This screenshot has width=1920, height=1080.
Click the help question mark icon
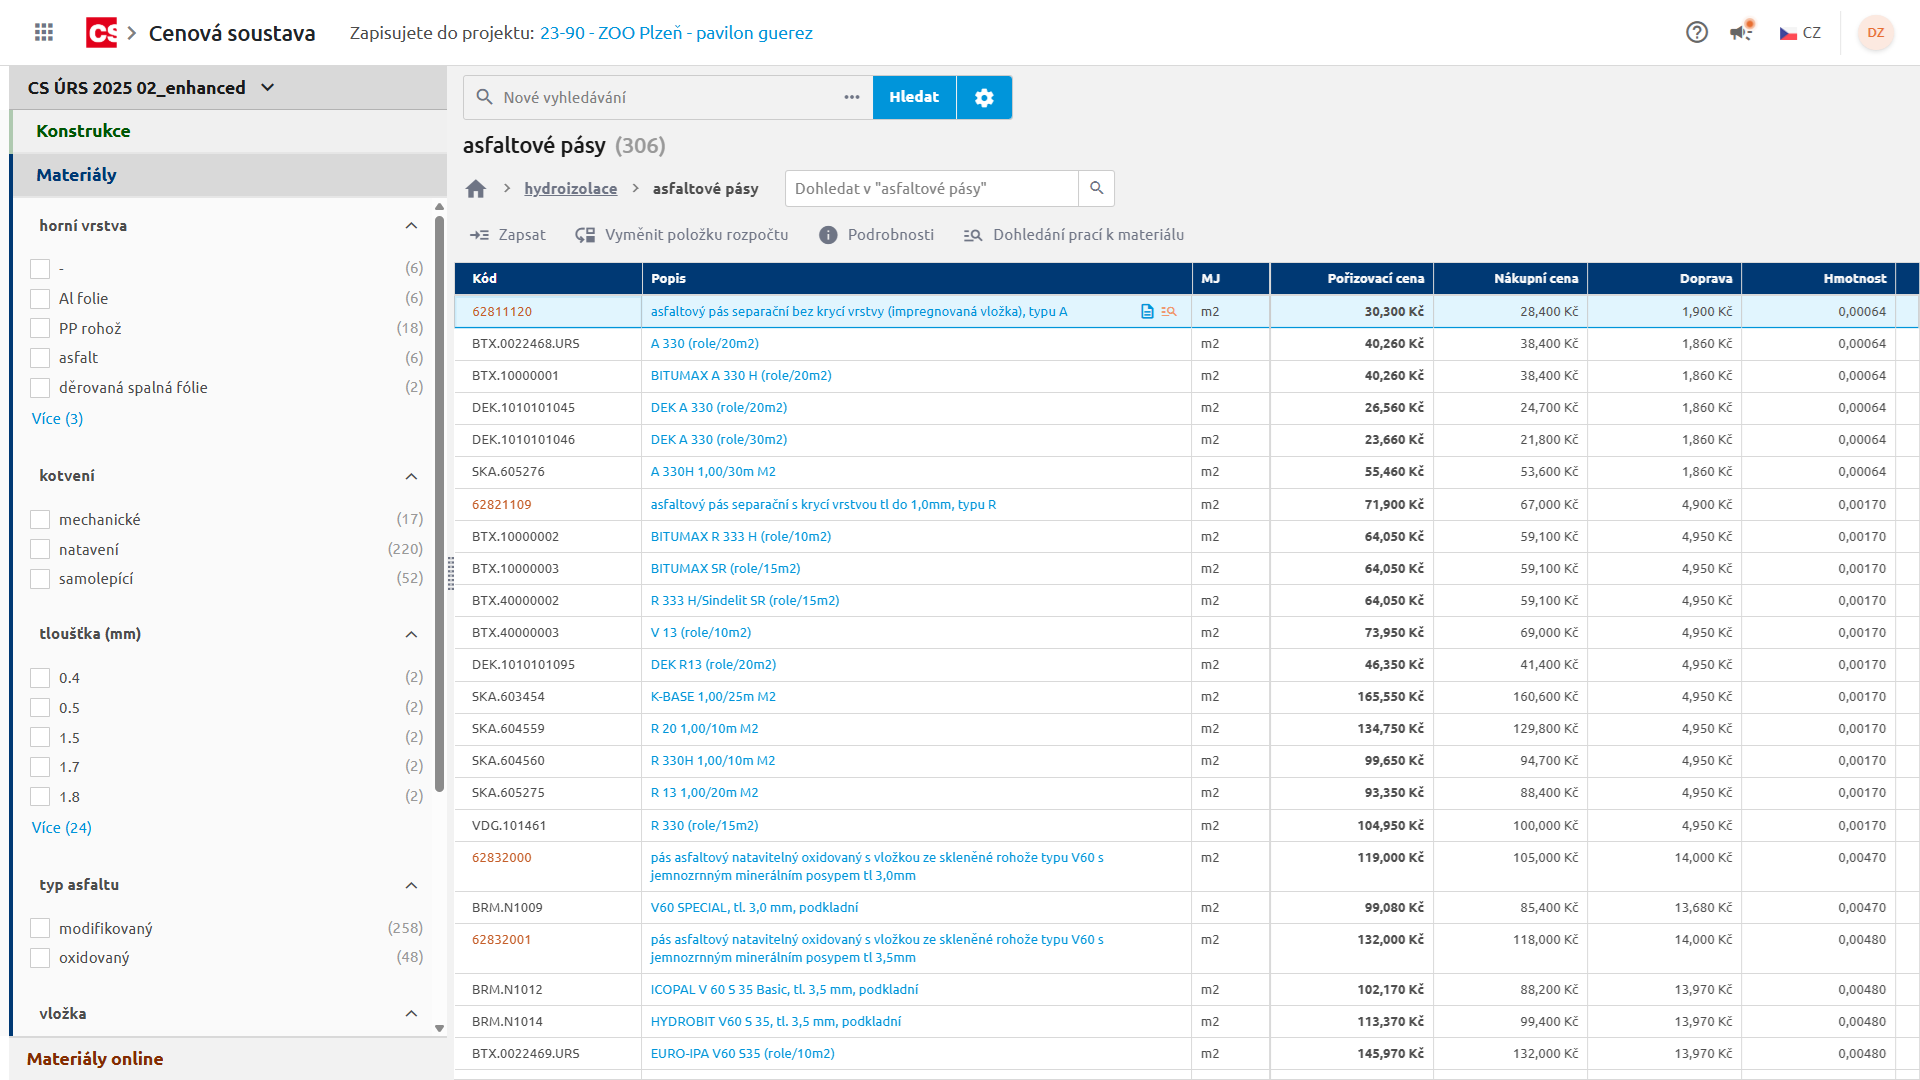coord(1696,32)
